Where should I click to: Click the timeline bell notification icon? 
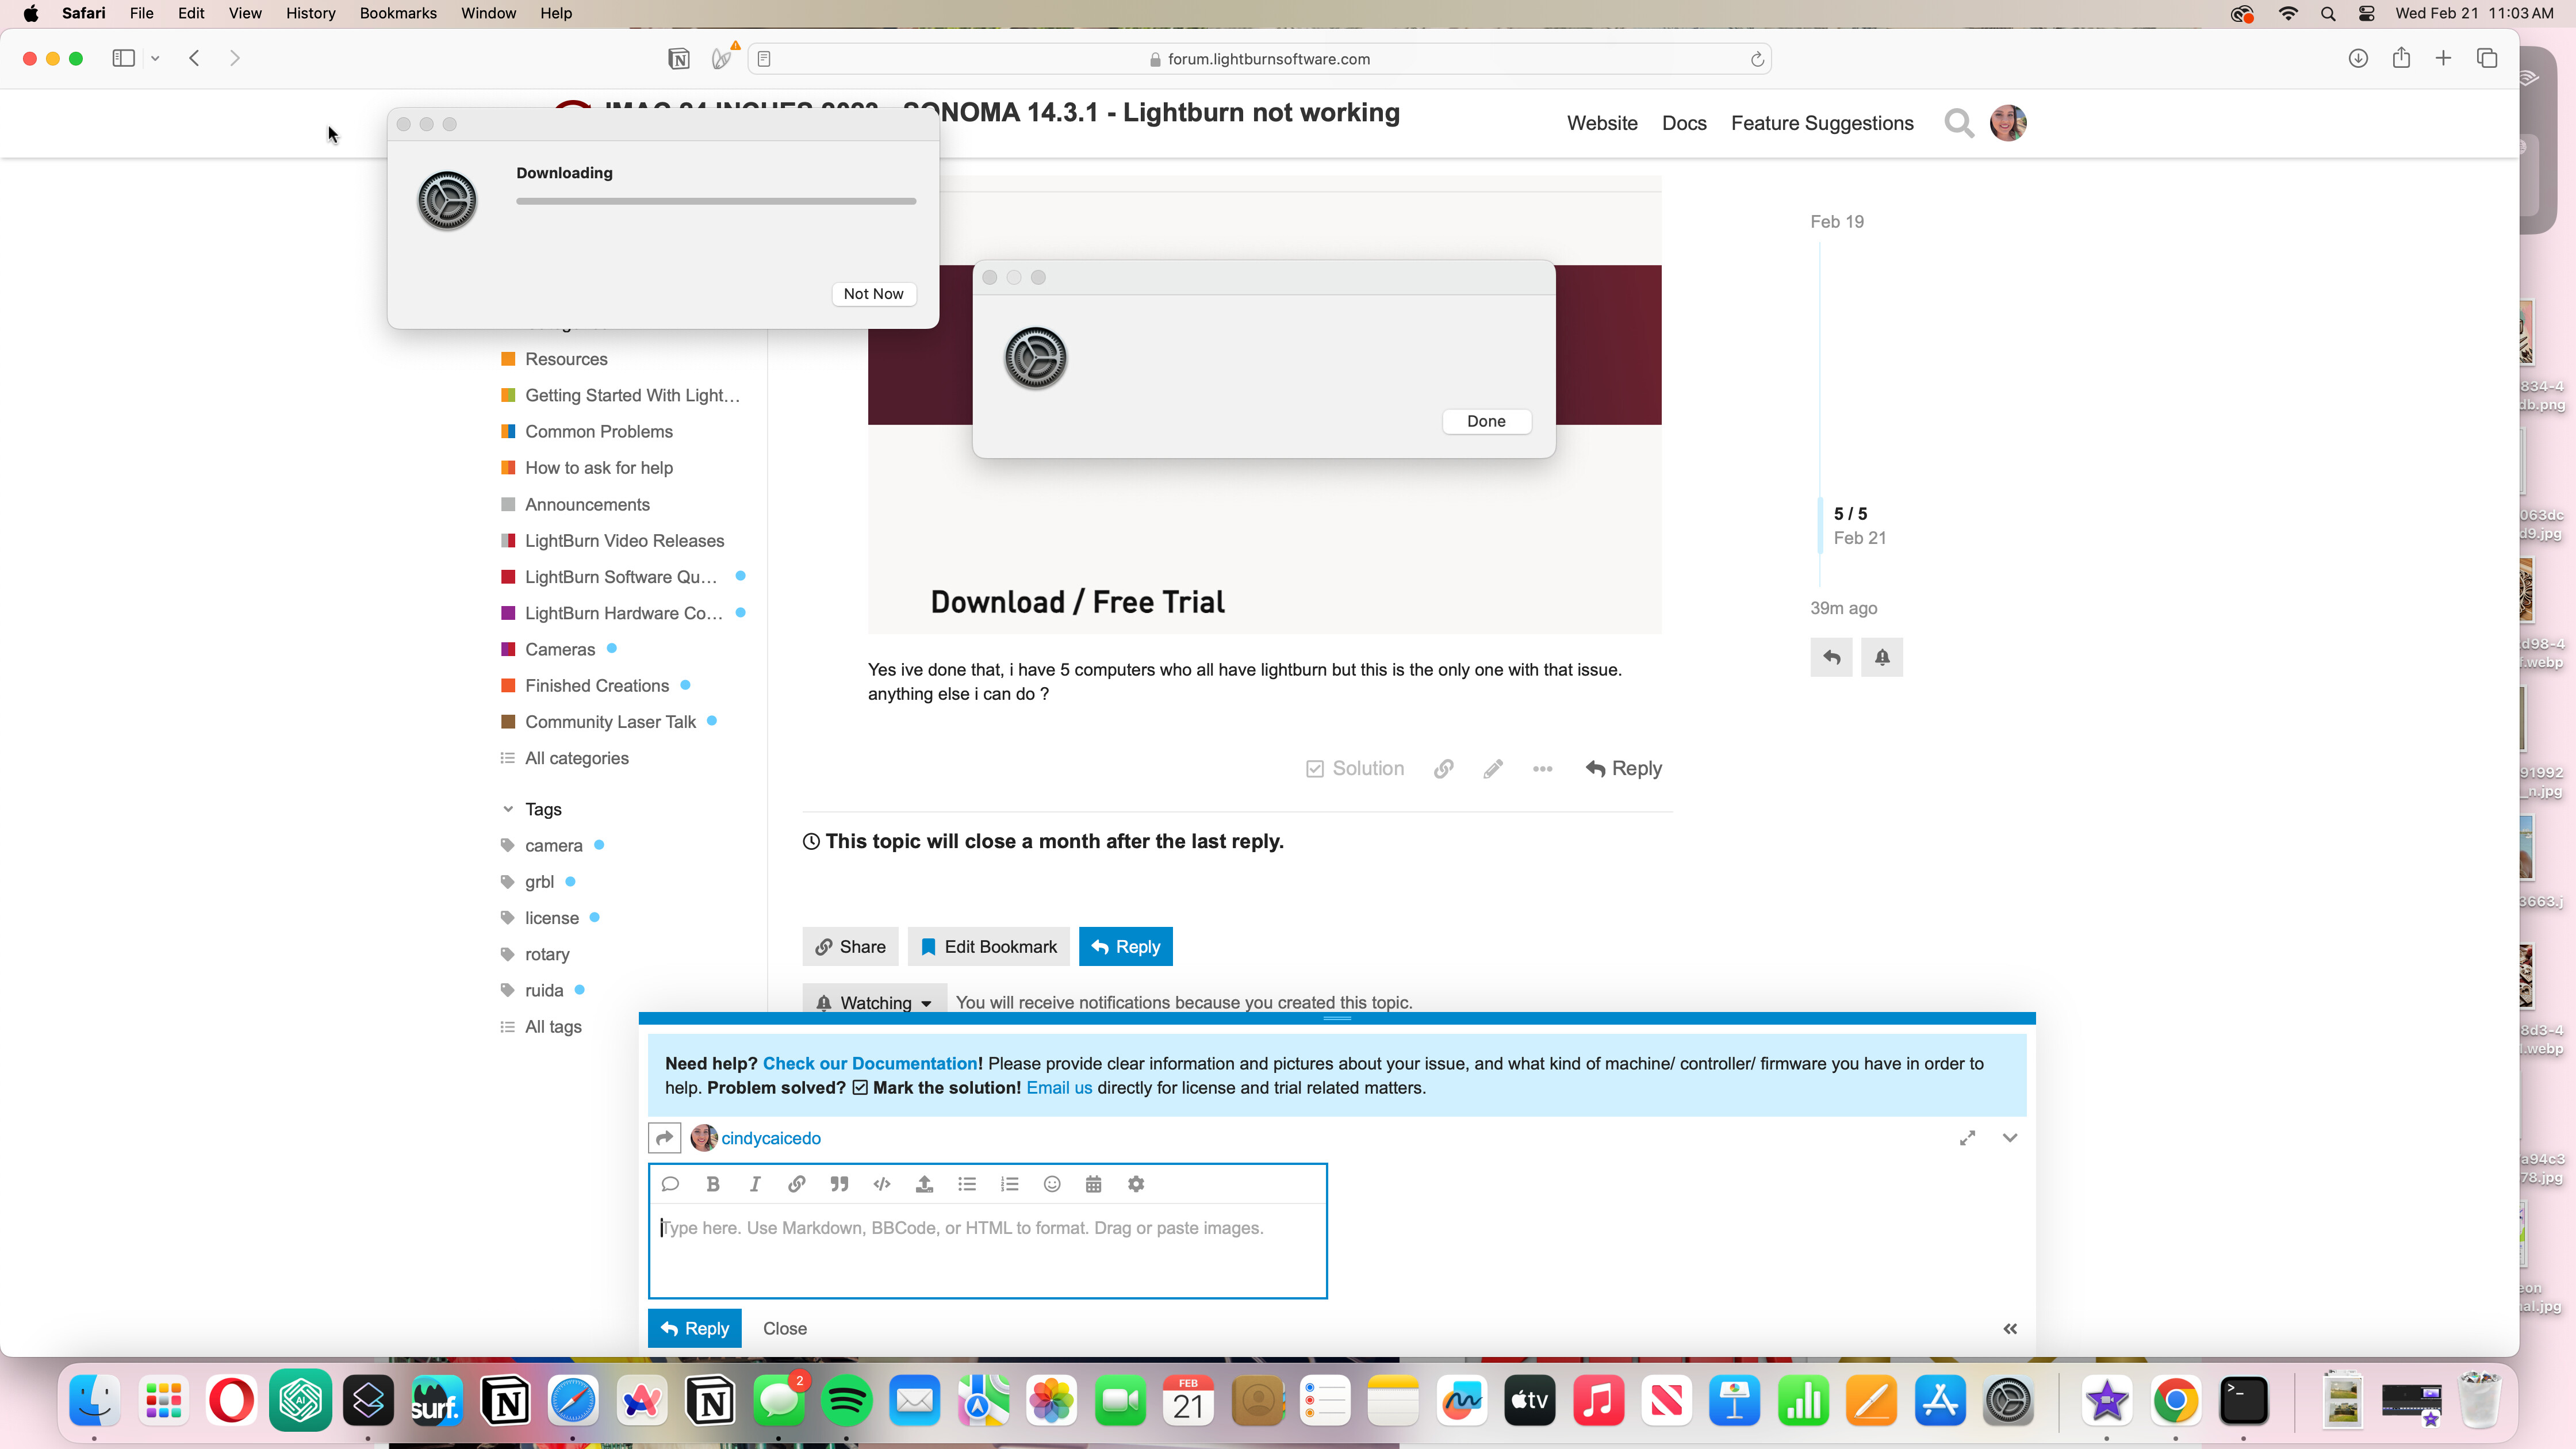click(1882, 657)
